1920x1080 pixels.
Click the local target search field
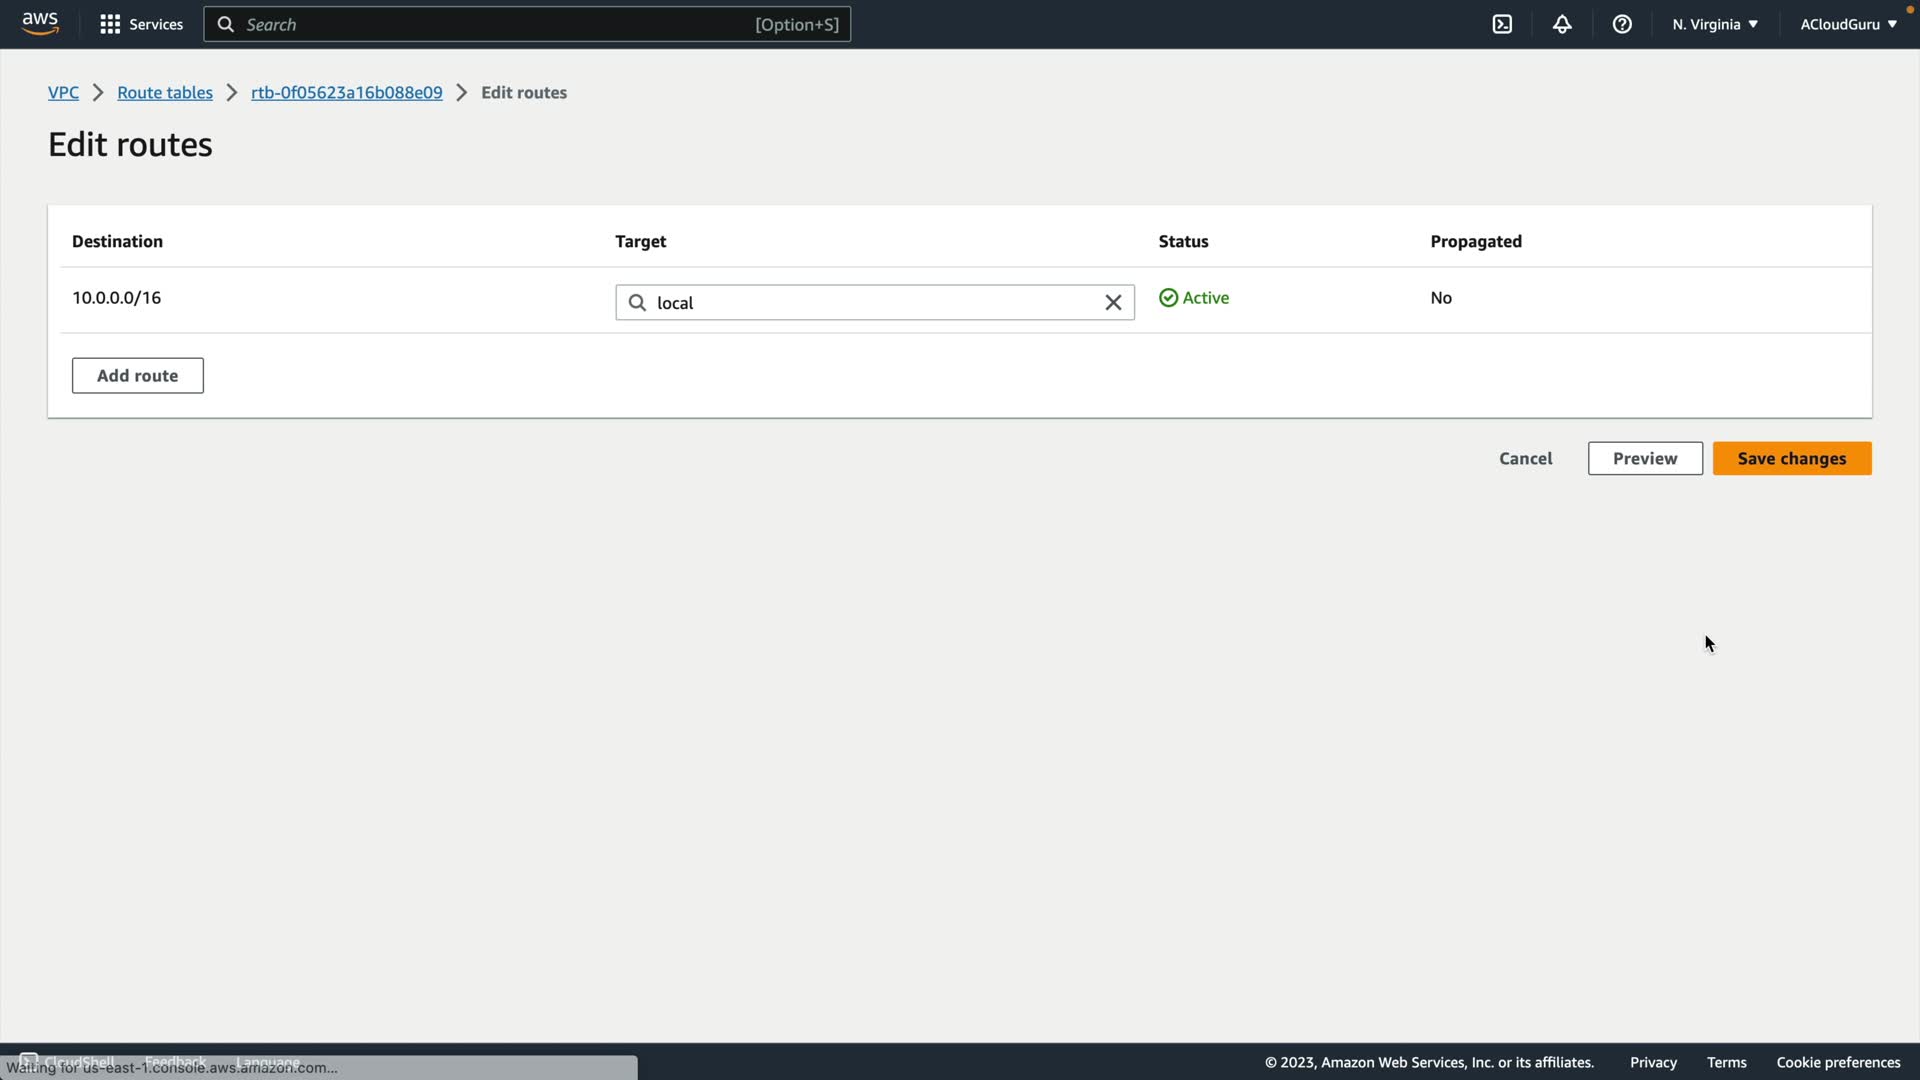(870, 302)
